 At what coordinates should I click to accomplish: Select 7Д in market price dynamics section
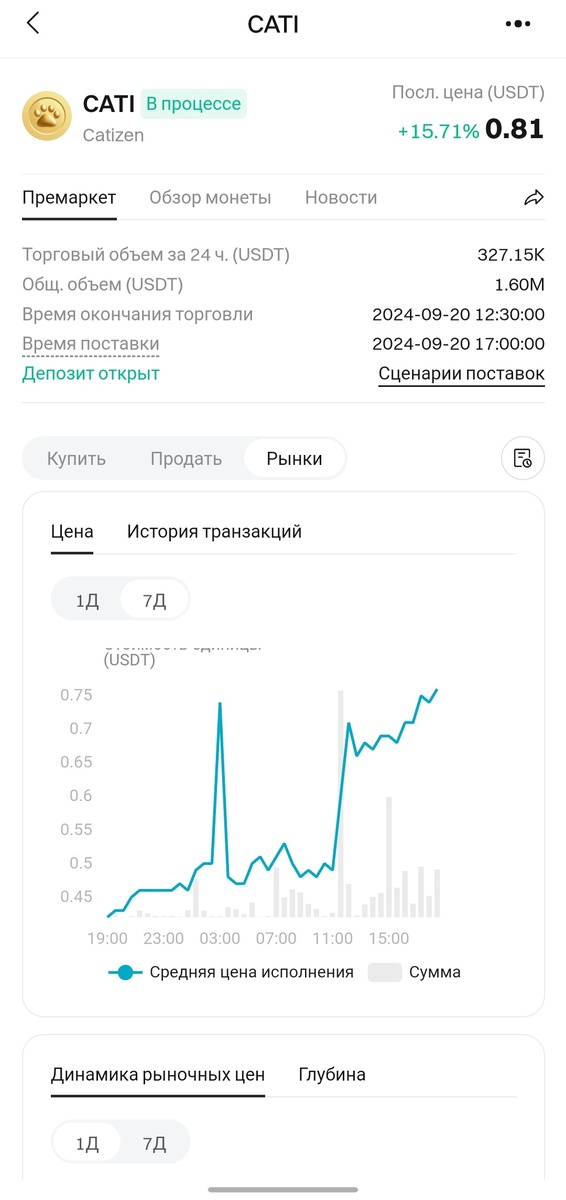[154, 1143]
